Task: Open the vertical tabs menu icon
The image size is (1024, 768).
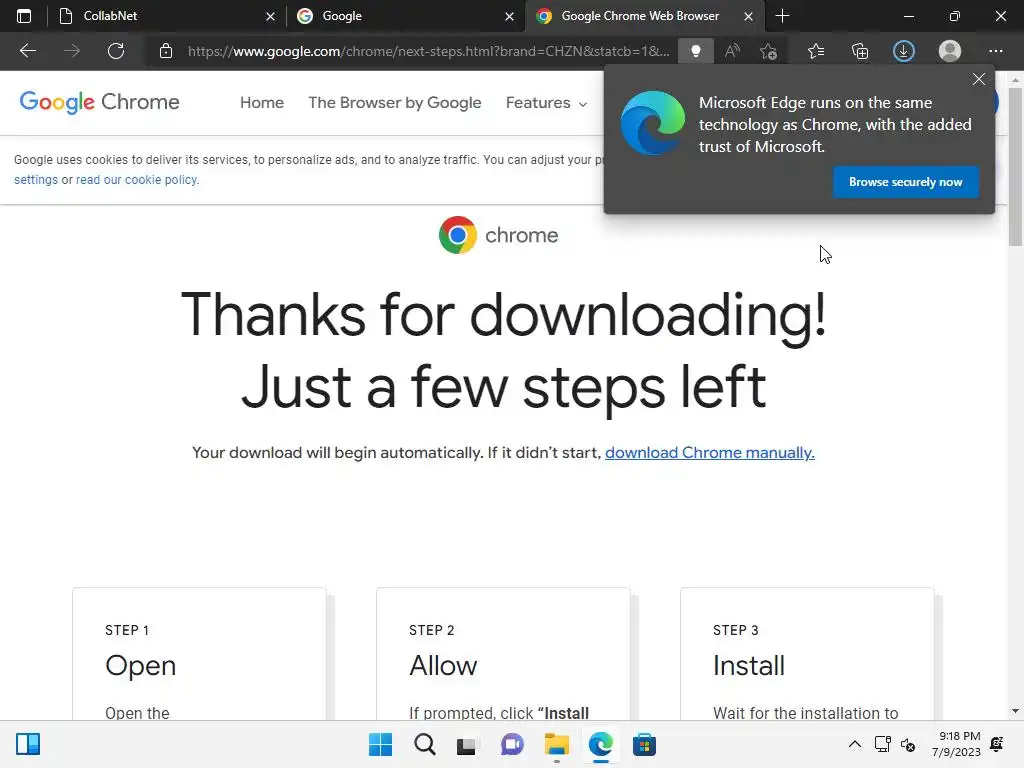Action: click(24, 16)
